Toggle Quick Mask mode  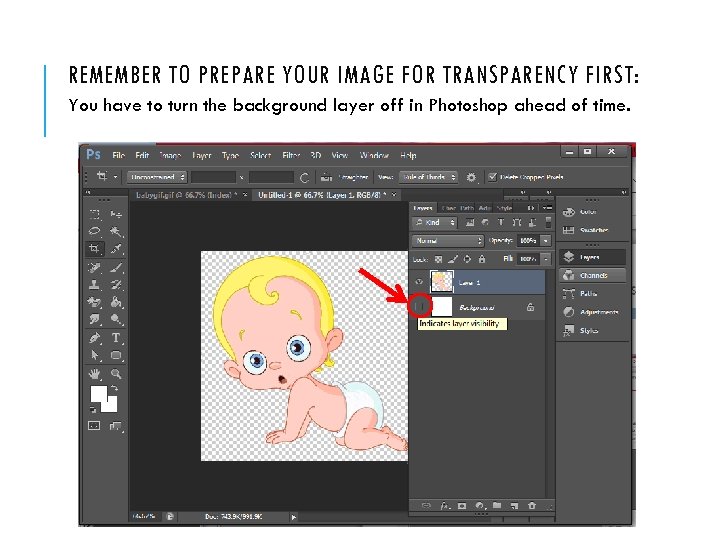click(x=94, y=426)
